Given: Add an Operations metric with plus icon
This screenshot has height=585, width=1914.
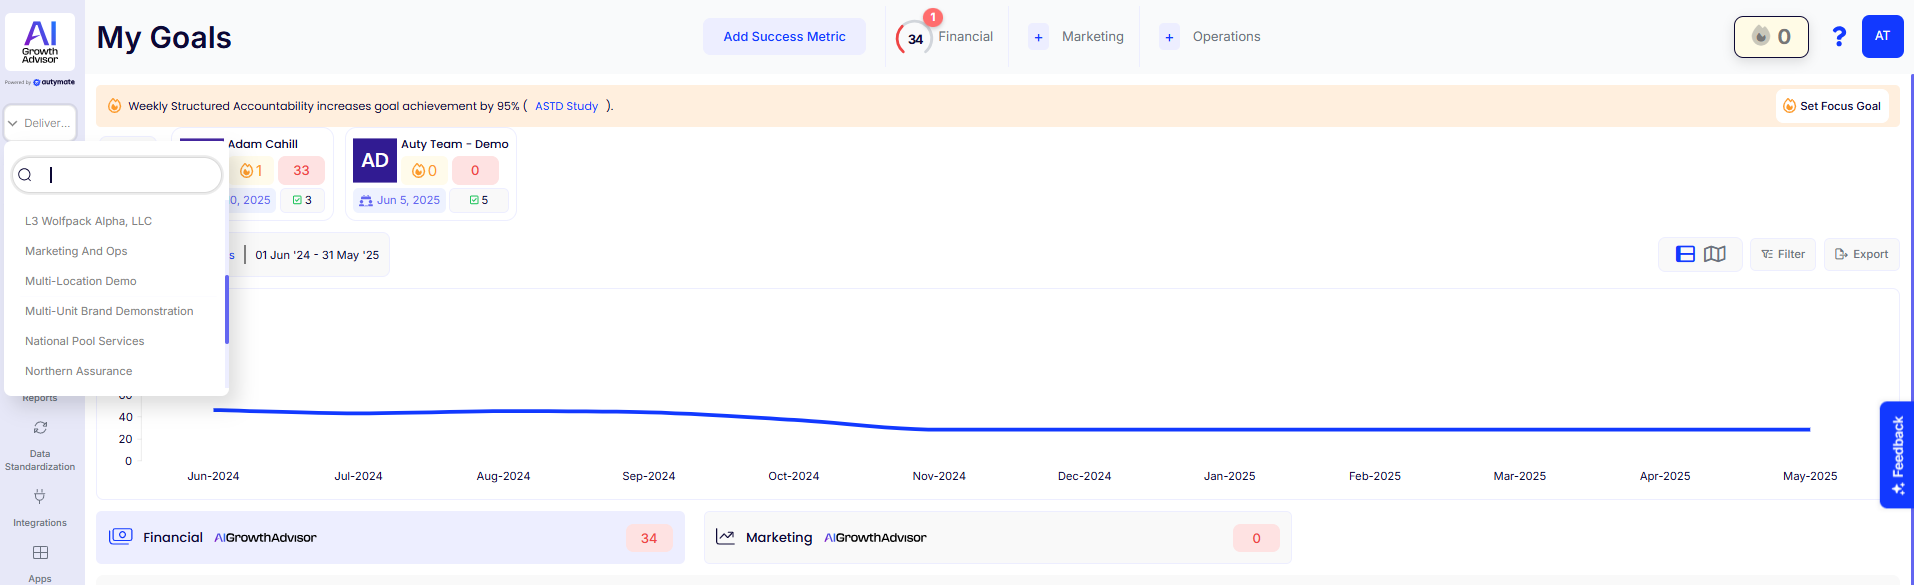Looking at the screenshot, I should pyautogui.click(x=1169, y=37).
